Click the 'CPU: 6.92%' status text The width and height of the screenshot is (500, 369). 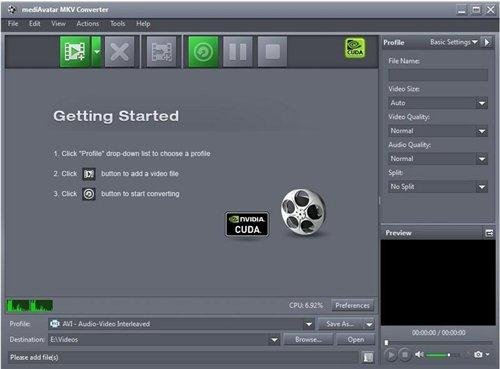(x=306, y=305)
